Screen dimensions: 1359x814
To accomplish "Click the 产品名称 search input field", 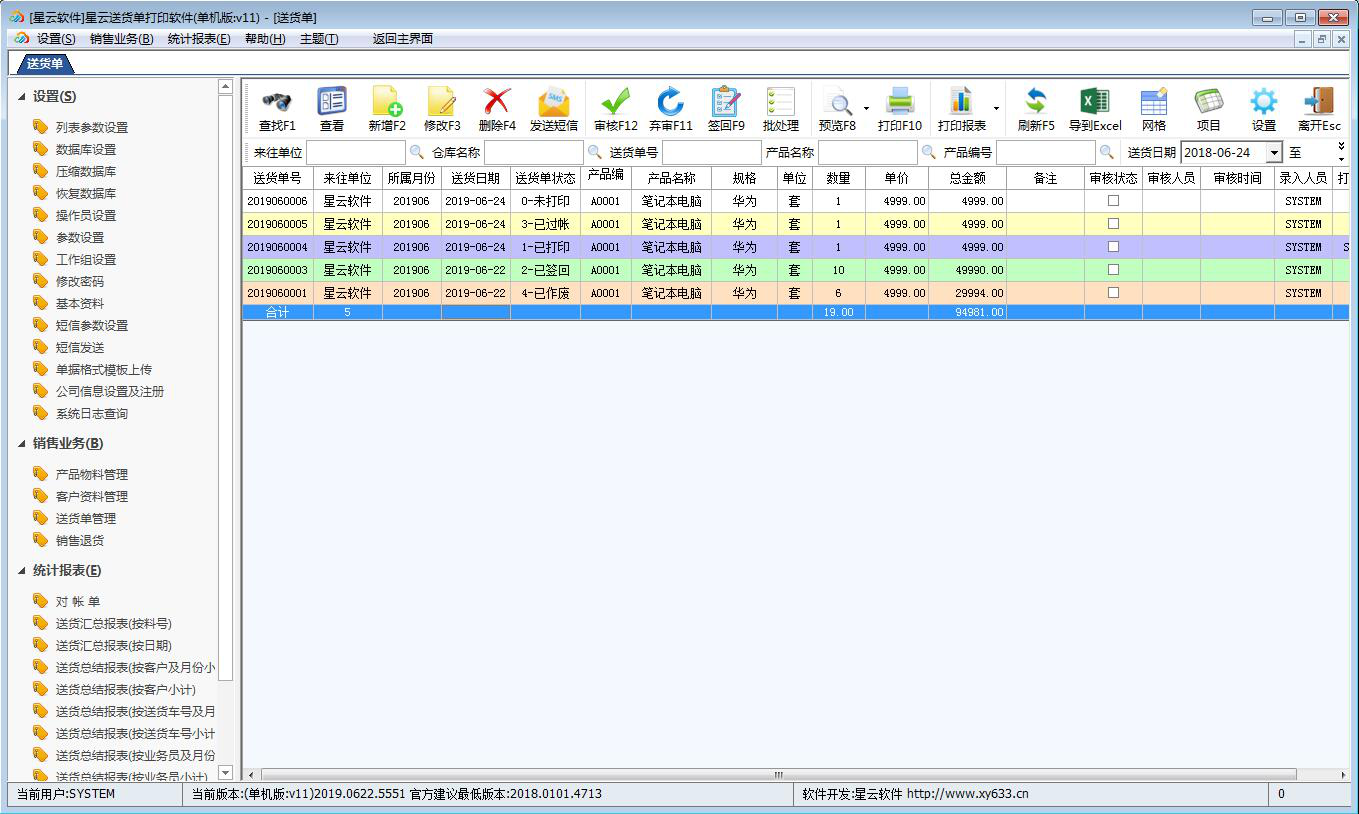I will click(866, 153).
